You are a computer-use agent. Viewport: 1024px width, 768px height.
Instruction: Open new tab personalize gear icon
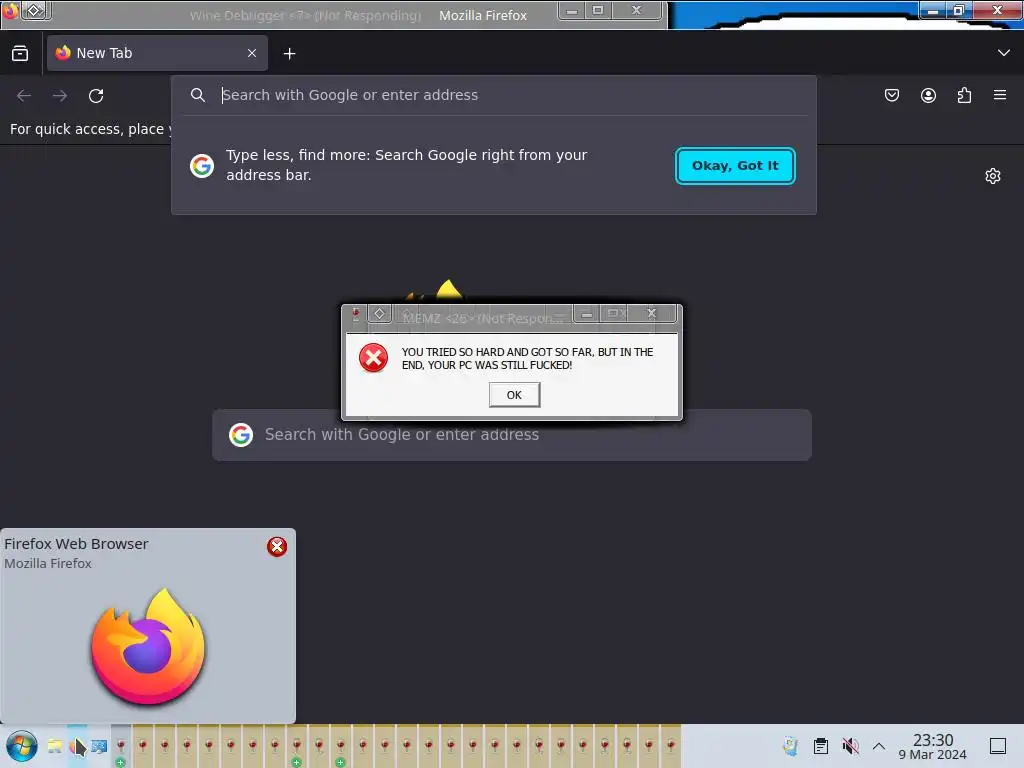993,176
